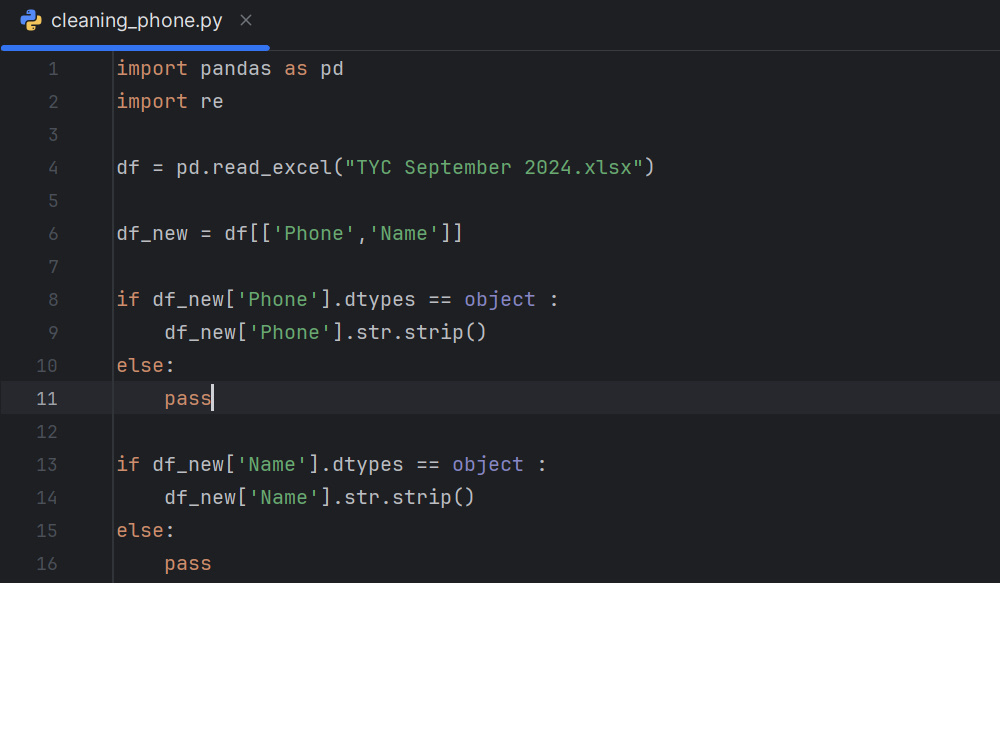Screen dimensions: 1000x750
Task: Click 'str.strip()' on line 14
Action: pyautogui.click(x=409, y=497)
